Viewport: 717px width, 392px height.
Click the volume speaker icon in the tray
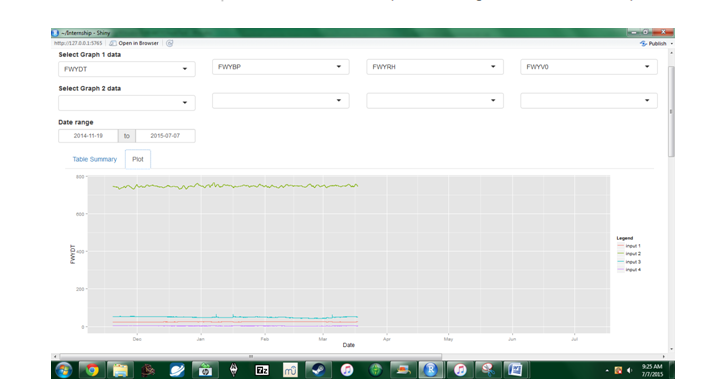[x=629, y=371]
